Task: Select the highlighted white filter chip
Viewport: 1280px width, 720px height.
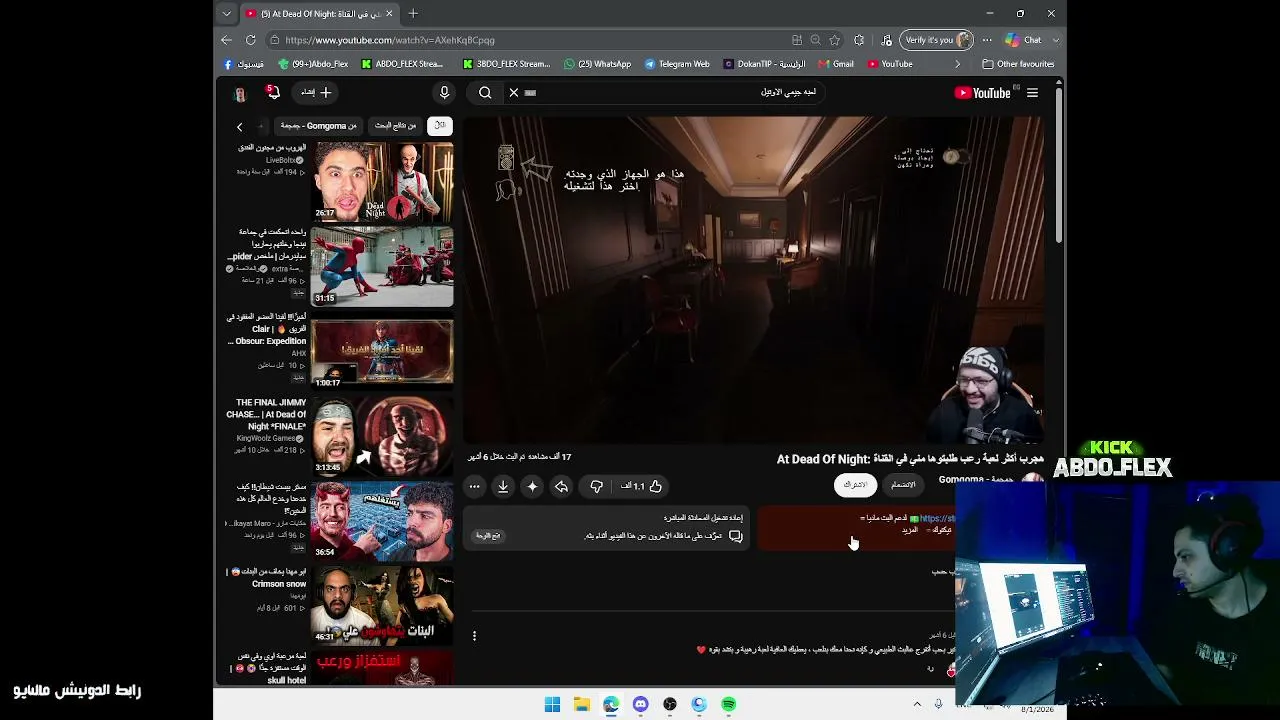Action: click(x=439, y=126)
